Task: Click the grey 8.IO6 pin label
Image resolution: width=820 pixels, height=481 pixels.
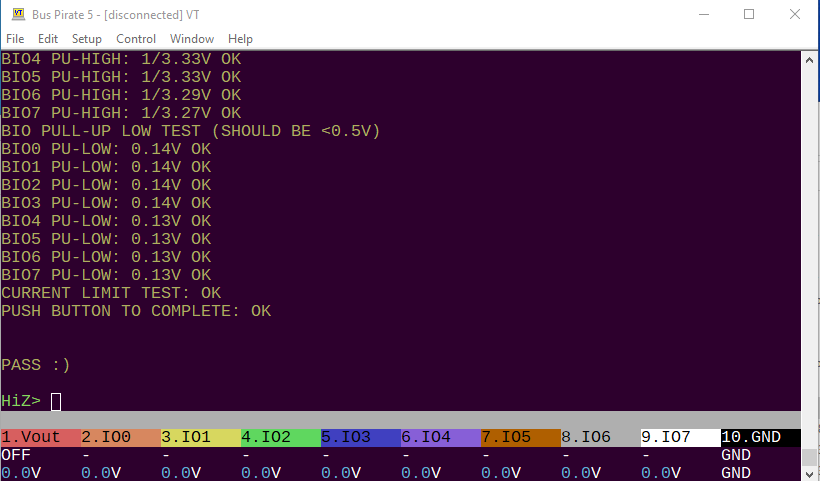Action: tap(601, 437)
